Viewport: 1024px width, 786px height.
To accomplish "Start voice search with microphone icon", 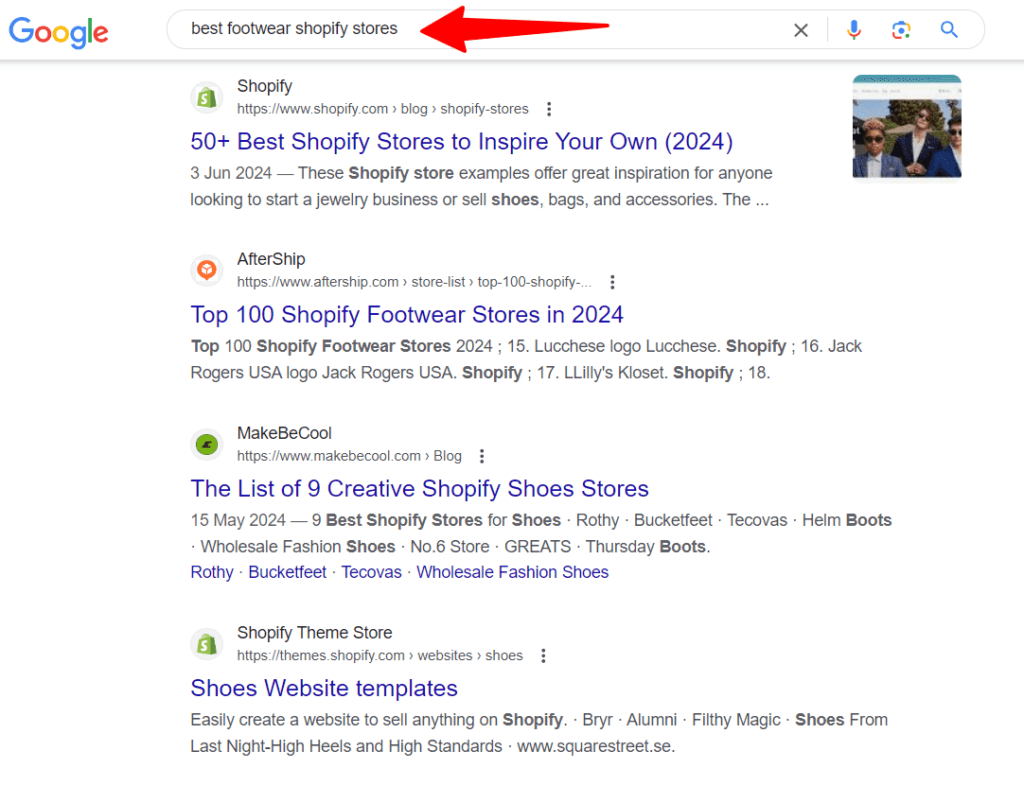I will pos(854,30).
